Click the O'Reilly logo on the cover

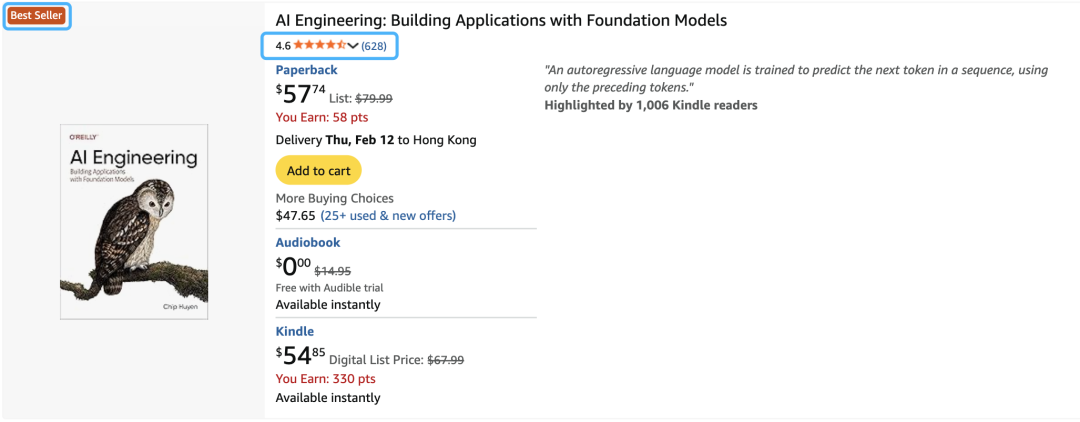[82, 136]
